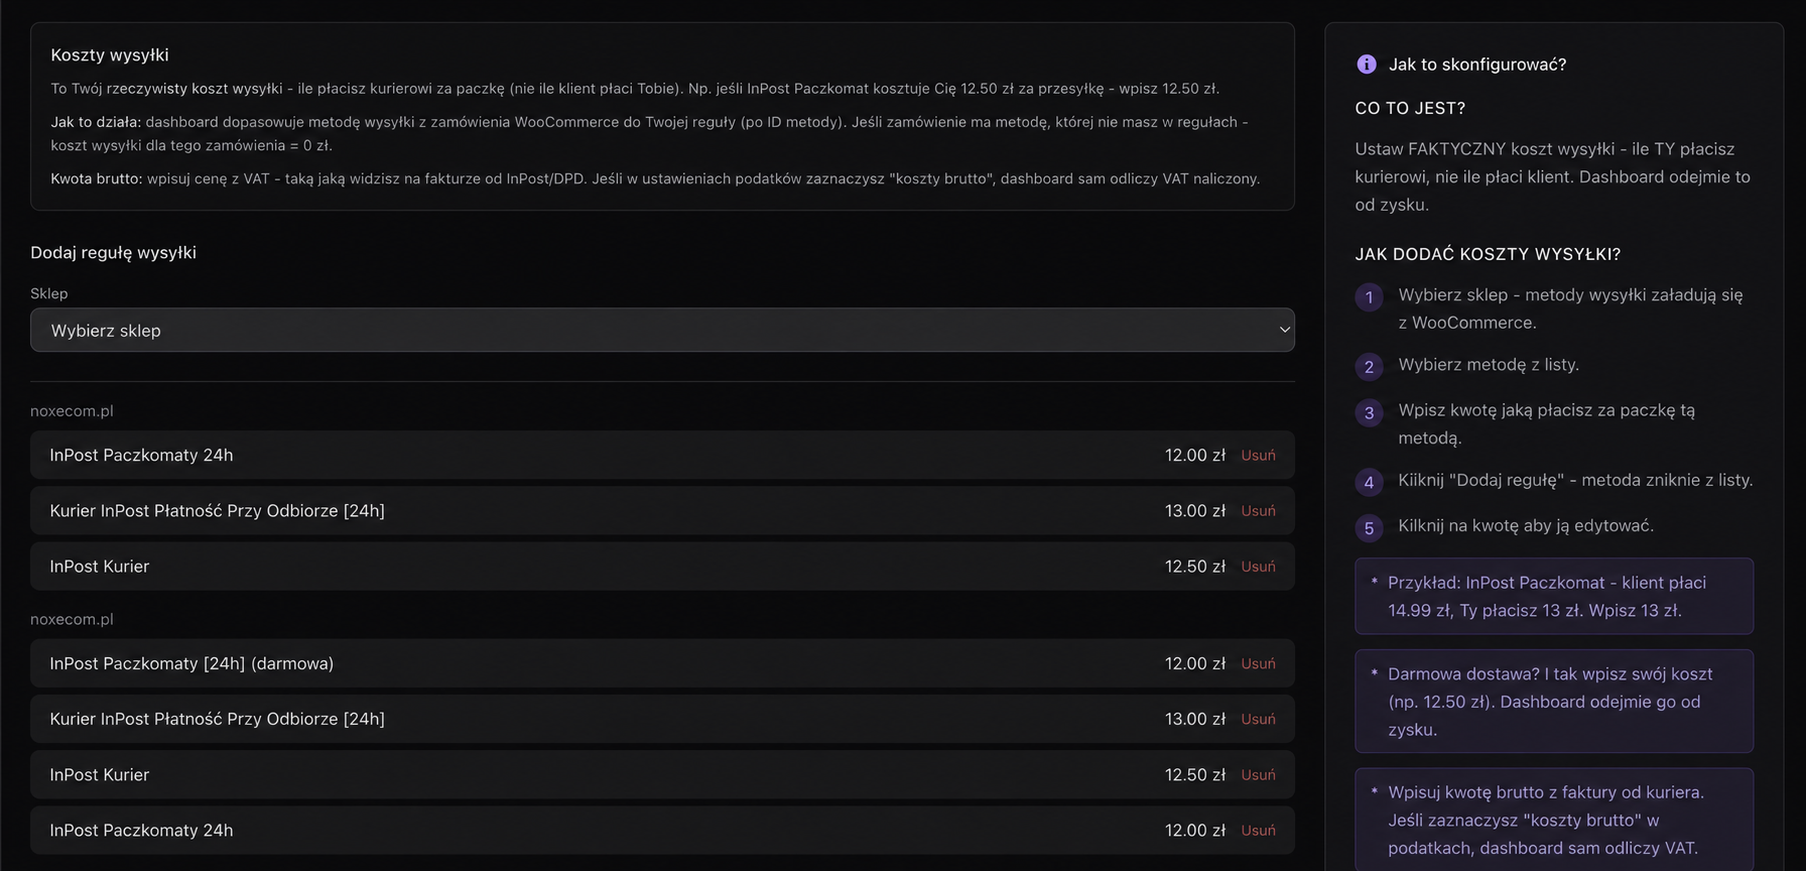
Task: Select InPost Paczkomaty 24h name in first group
Action: 141,455
